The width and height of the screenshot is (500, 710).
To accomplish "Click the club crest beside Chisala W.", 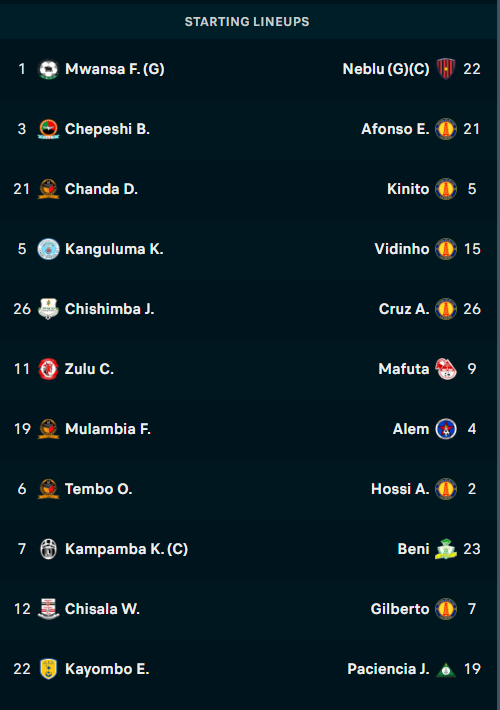I will (48, 609).
